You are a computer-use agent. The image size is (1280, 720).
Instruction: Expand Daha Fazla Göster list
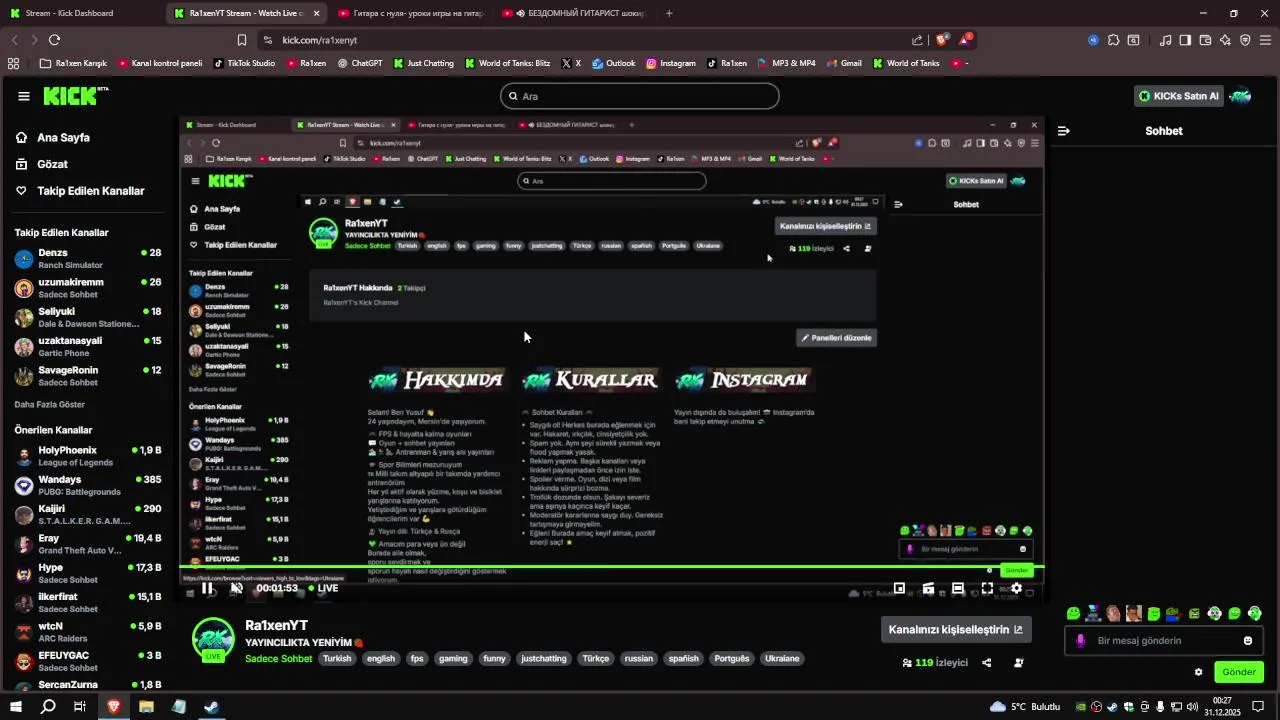49,405
